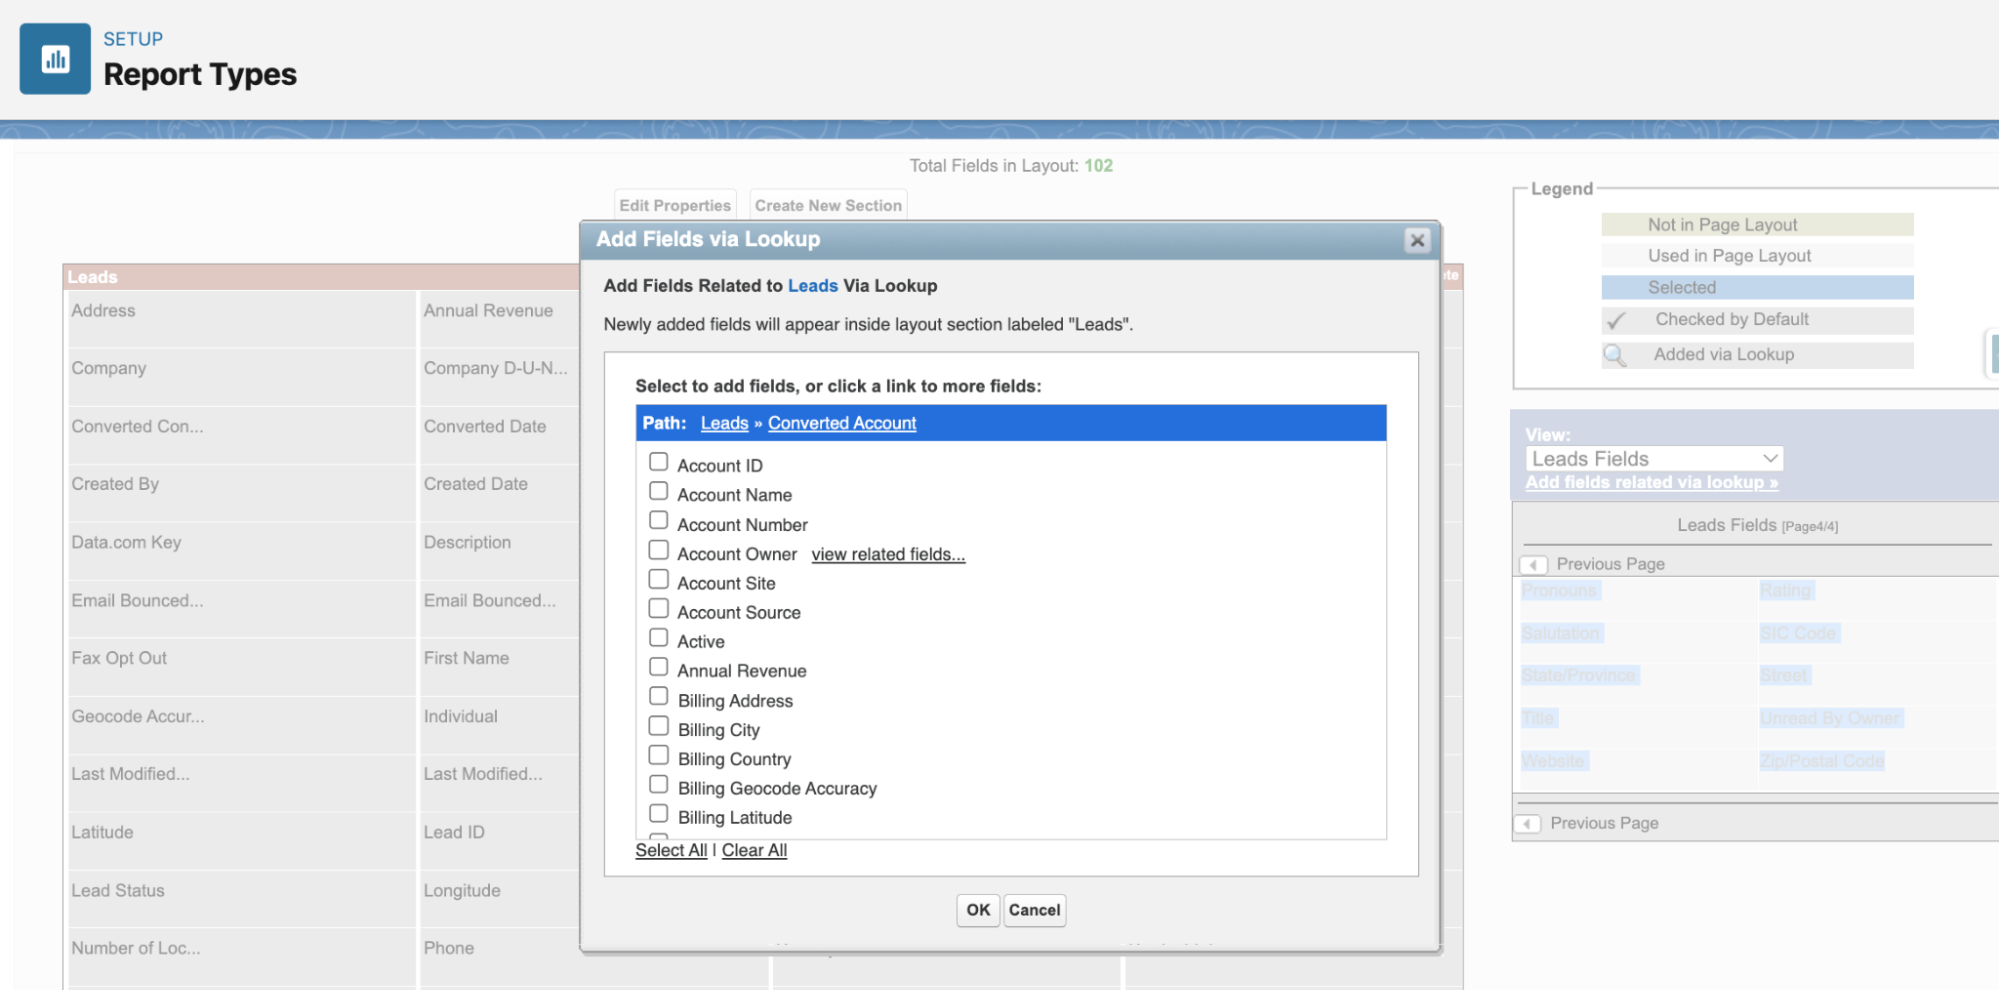Image resolution: width=1999 pixels, height=990 pixels.
Task: Toggle the Active checkbox
Action: 658,637
